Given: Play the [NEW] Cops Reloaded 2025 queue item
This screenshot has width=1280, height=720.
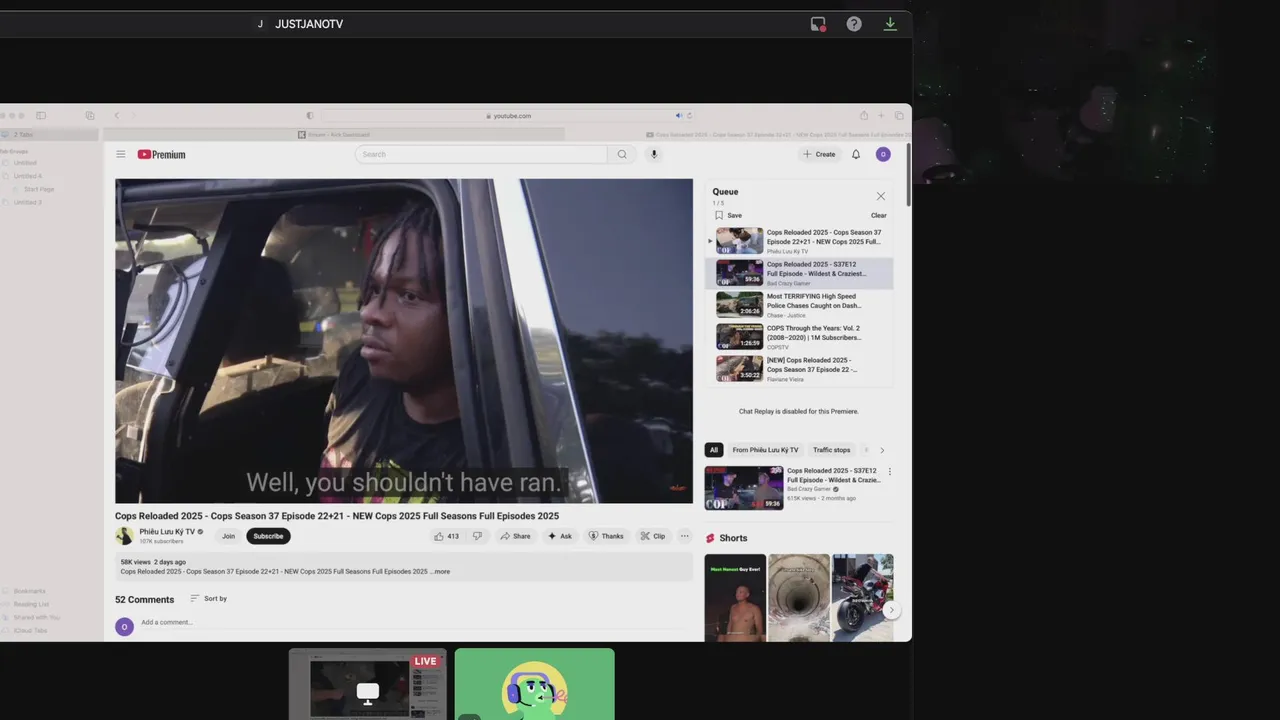Looking at the screenshot, I should 798,369.
